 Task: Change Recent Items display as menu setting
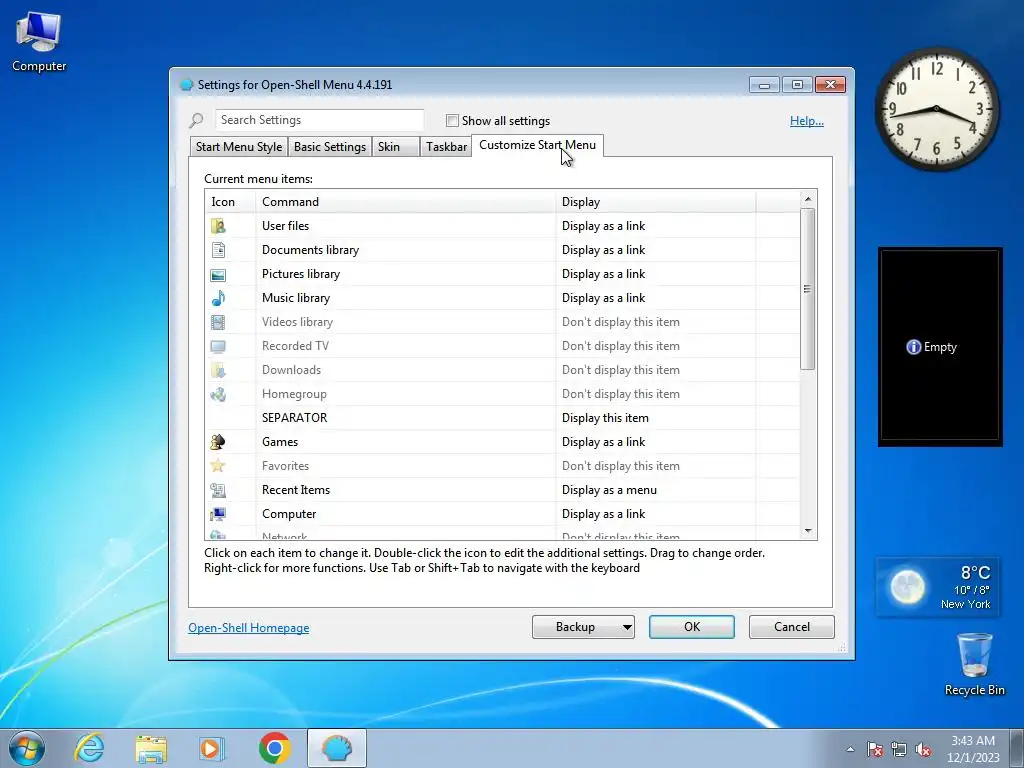609,490
